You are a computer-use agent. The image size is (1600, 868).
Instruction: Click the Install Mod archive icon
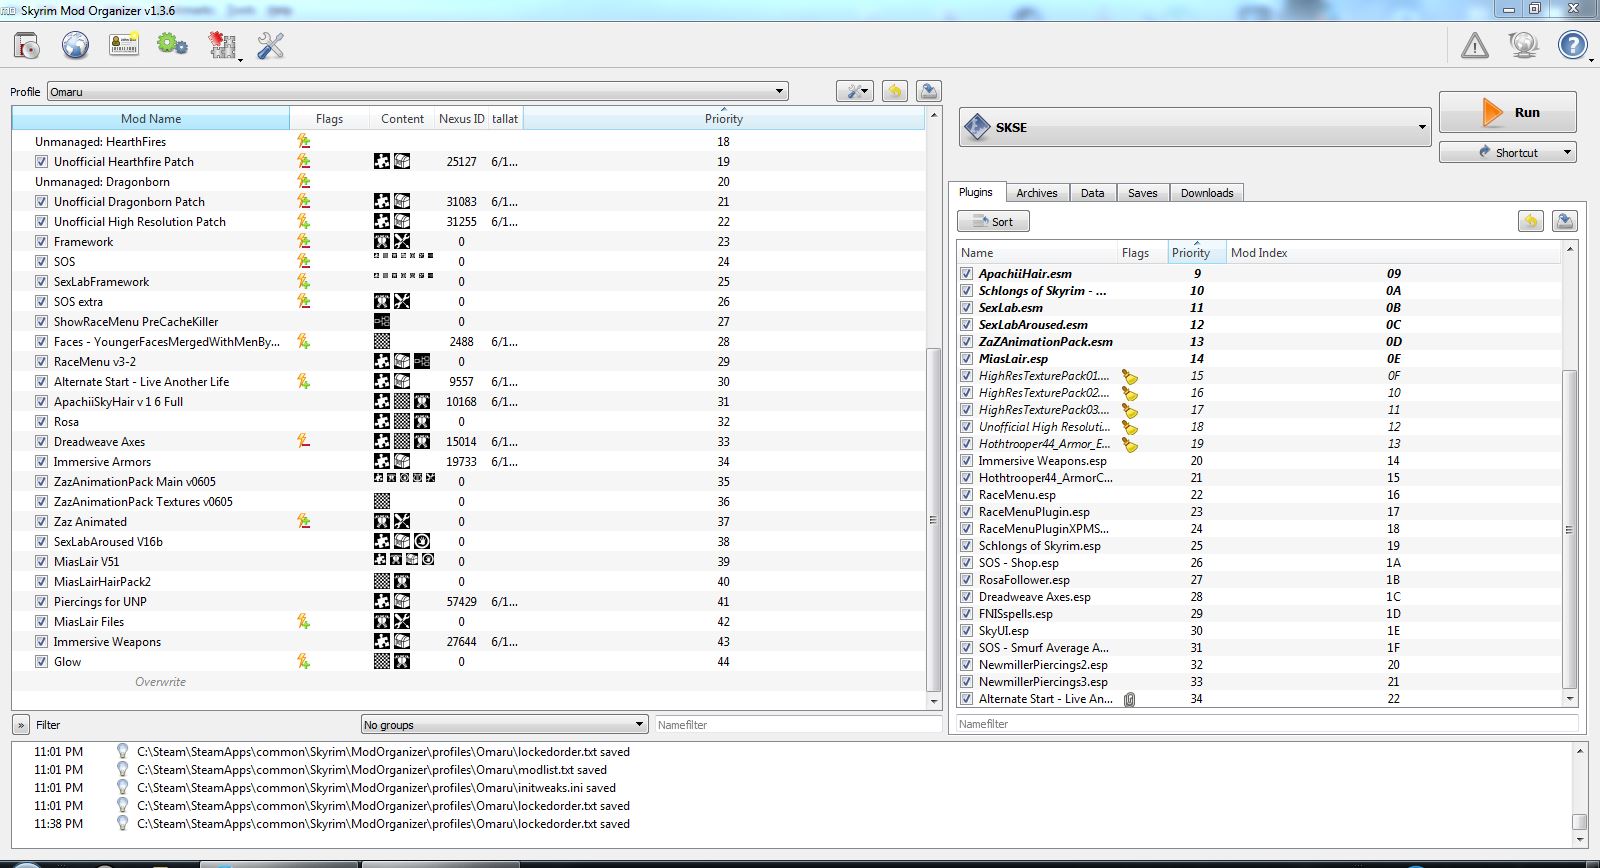27,45
